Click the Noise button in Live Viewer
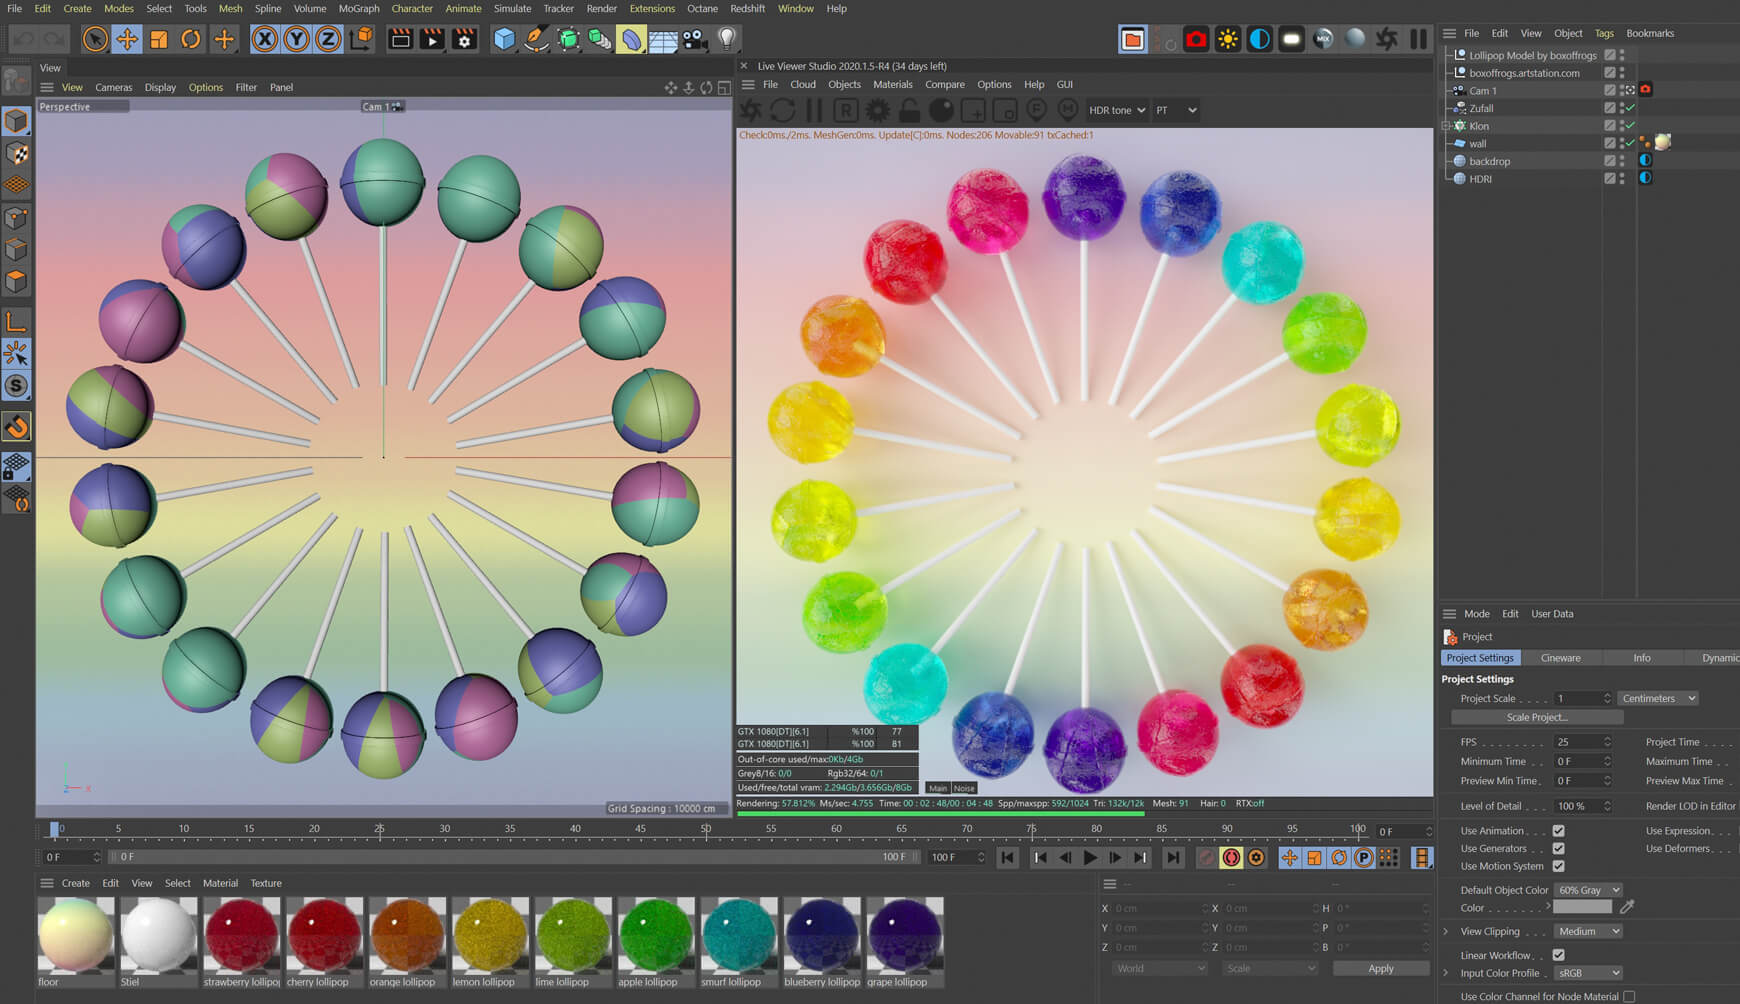The width and height of the screenshot is (1740, 1004). (x=964, y=788)
